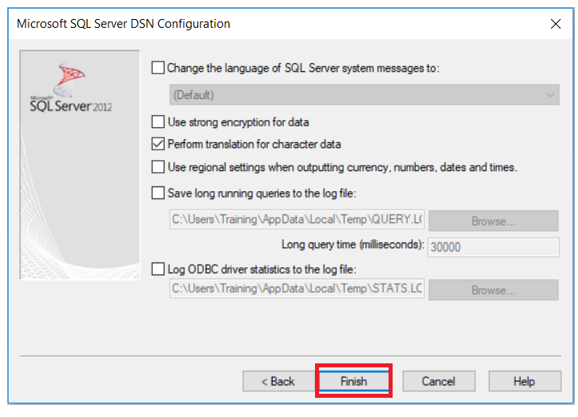The height and width of the screenshot is (417, 578).
Task: Open Help for this dialog
Action: [525, 381]
